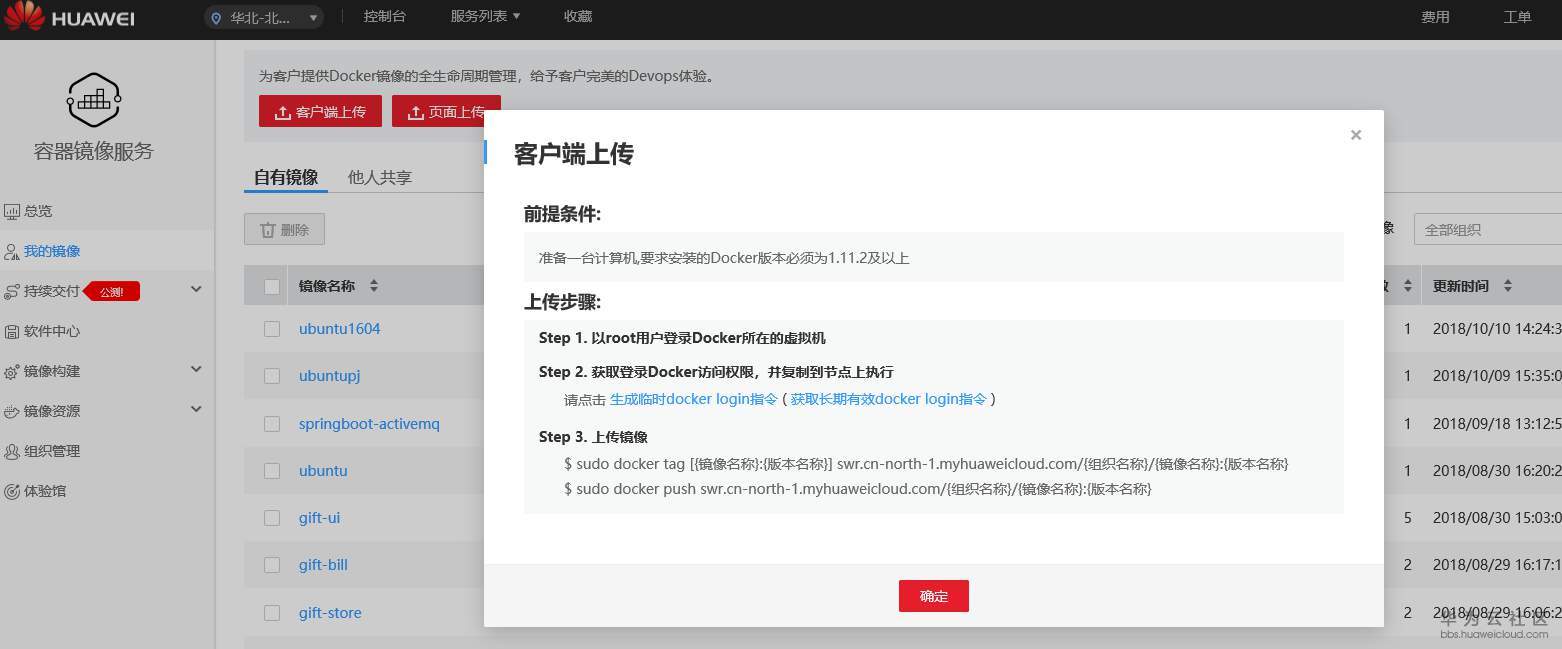Confirm the dialog with the 确定 button
1562x649 pixels.
click(x=933, y=595)
